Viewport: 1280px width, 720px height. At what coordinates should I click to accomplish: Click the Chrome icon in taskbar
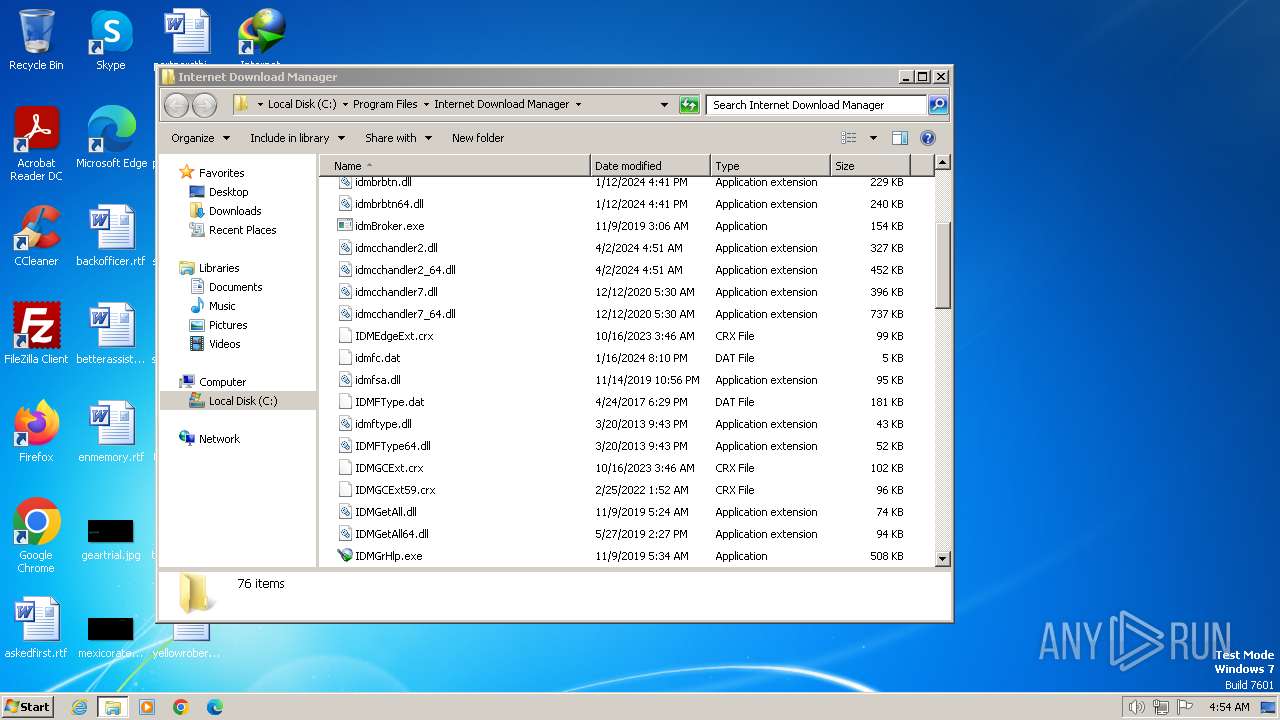[x=181, y=707]
